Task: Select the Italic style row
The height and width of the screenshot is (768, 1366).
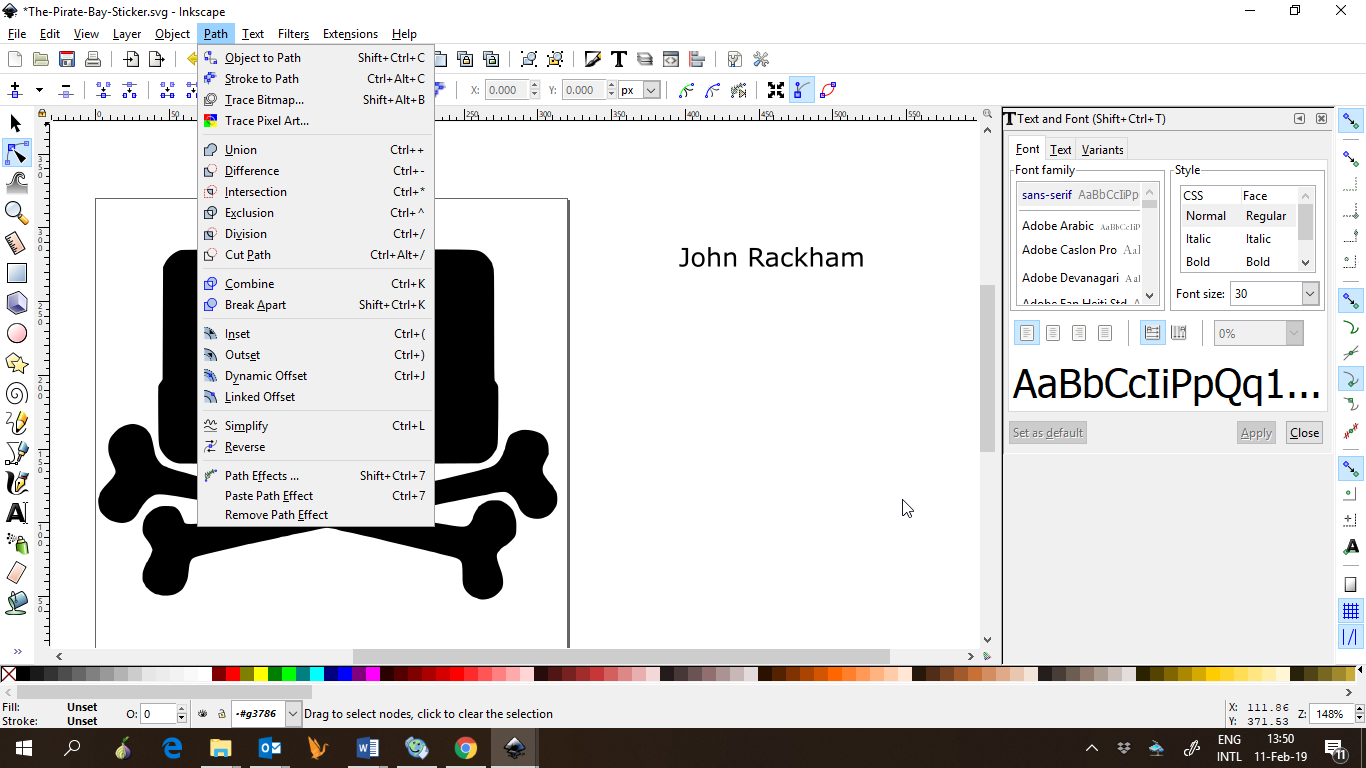Action: point(1239,239)
